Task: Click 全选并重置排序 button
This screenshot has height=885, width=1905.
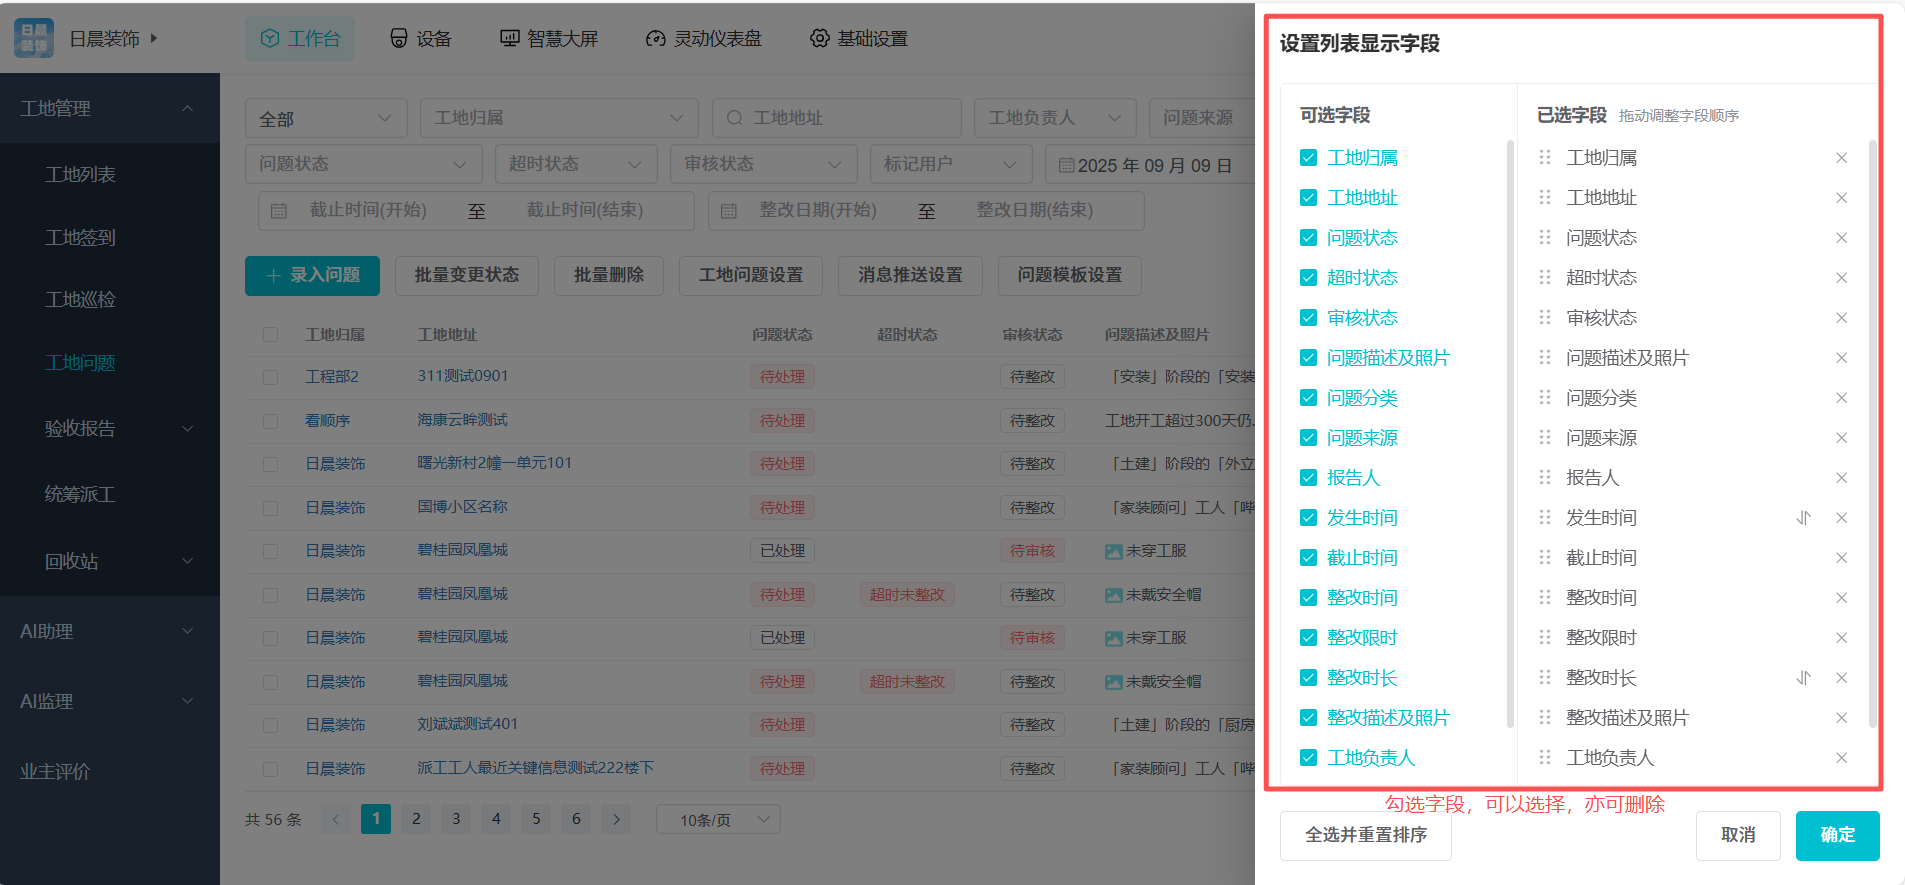Action: click(x=1365, y=835)
